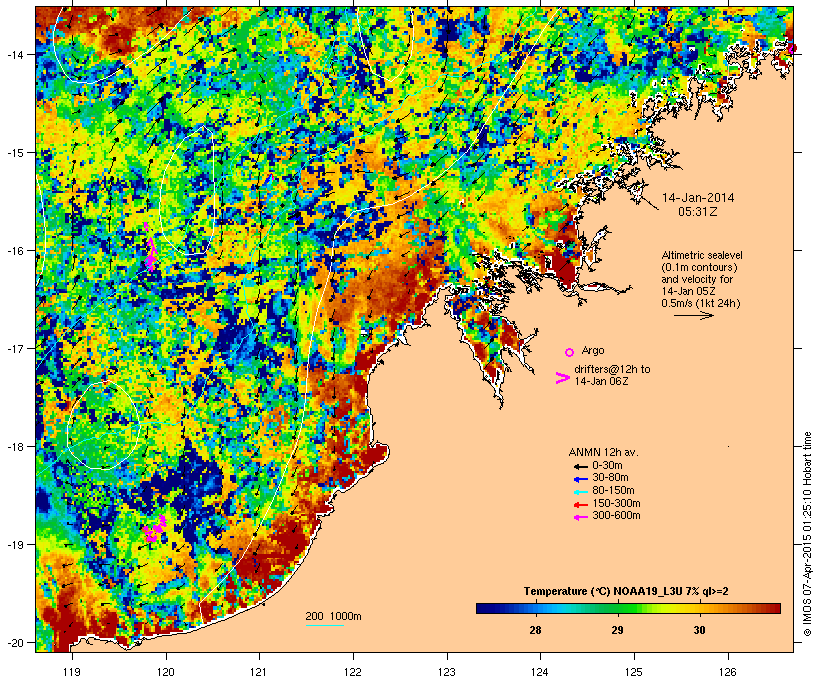Click the 'ANMN 12h av.' legend heading
This screenshot has width=820, height=680.
pos(603,452)
